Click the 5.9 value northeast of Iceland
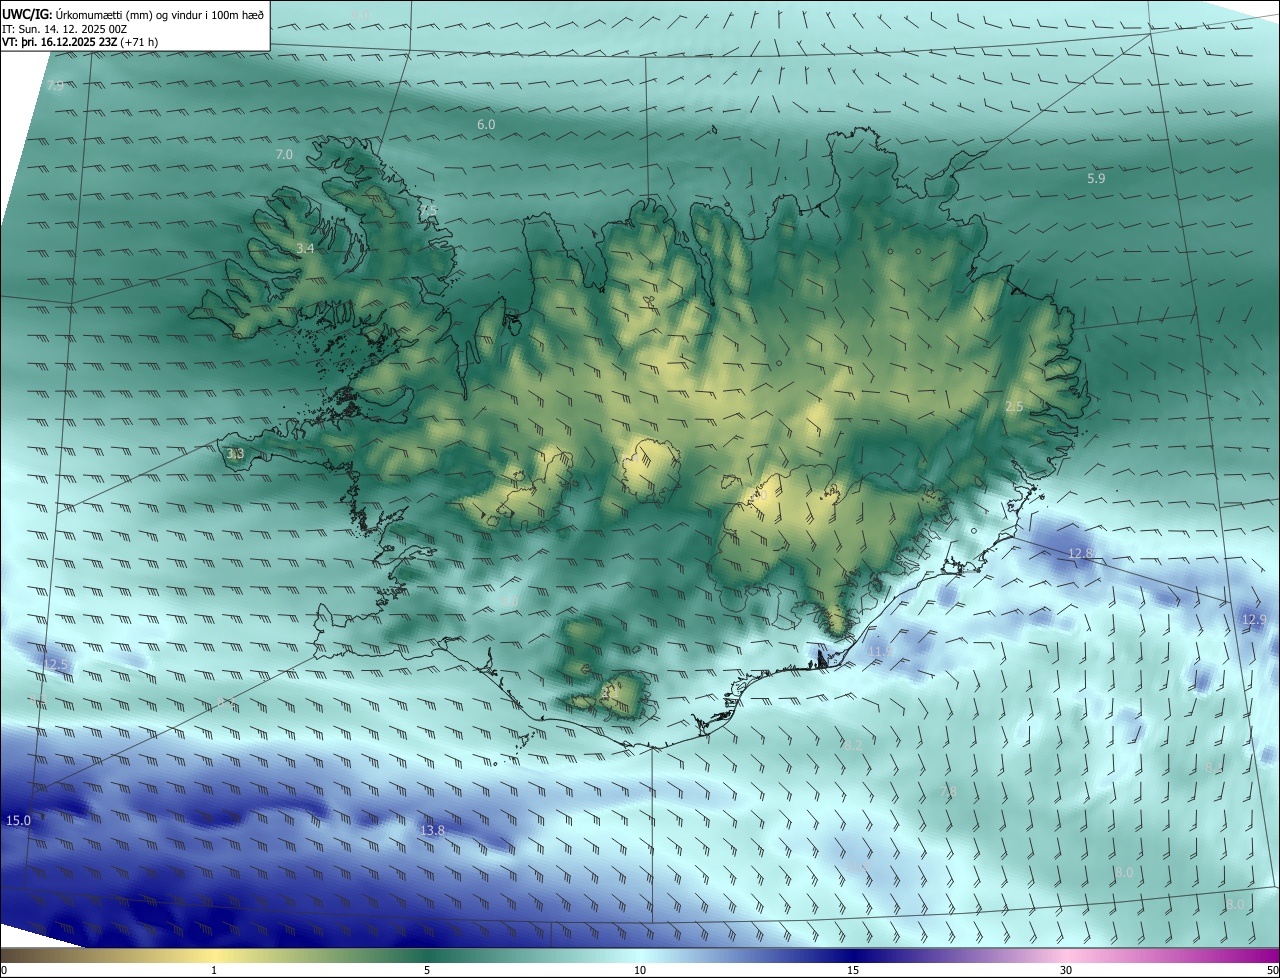 1096,179
